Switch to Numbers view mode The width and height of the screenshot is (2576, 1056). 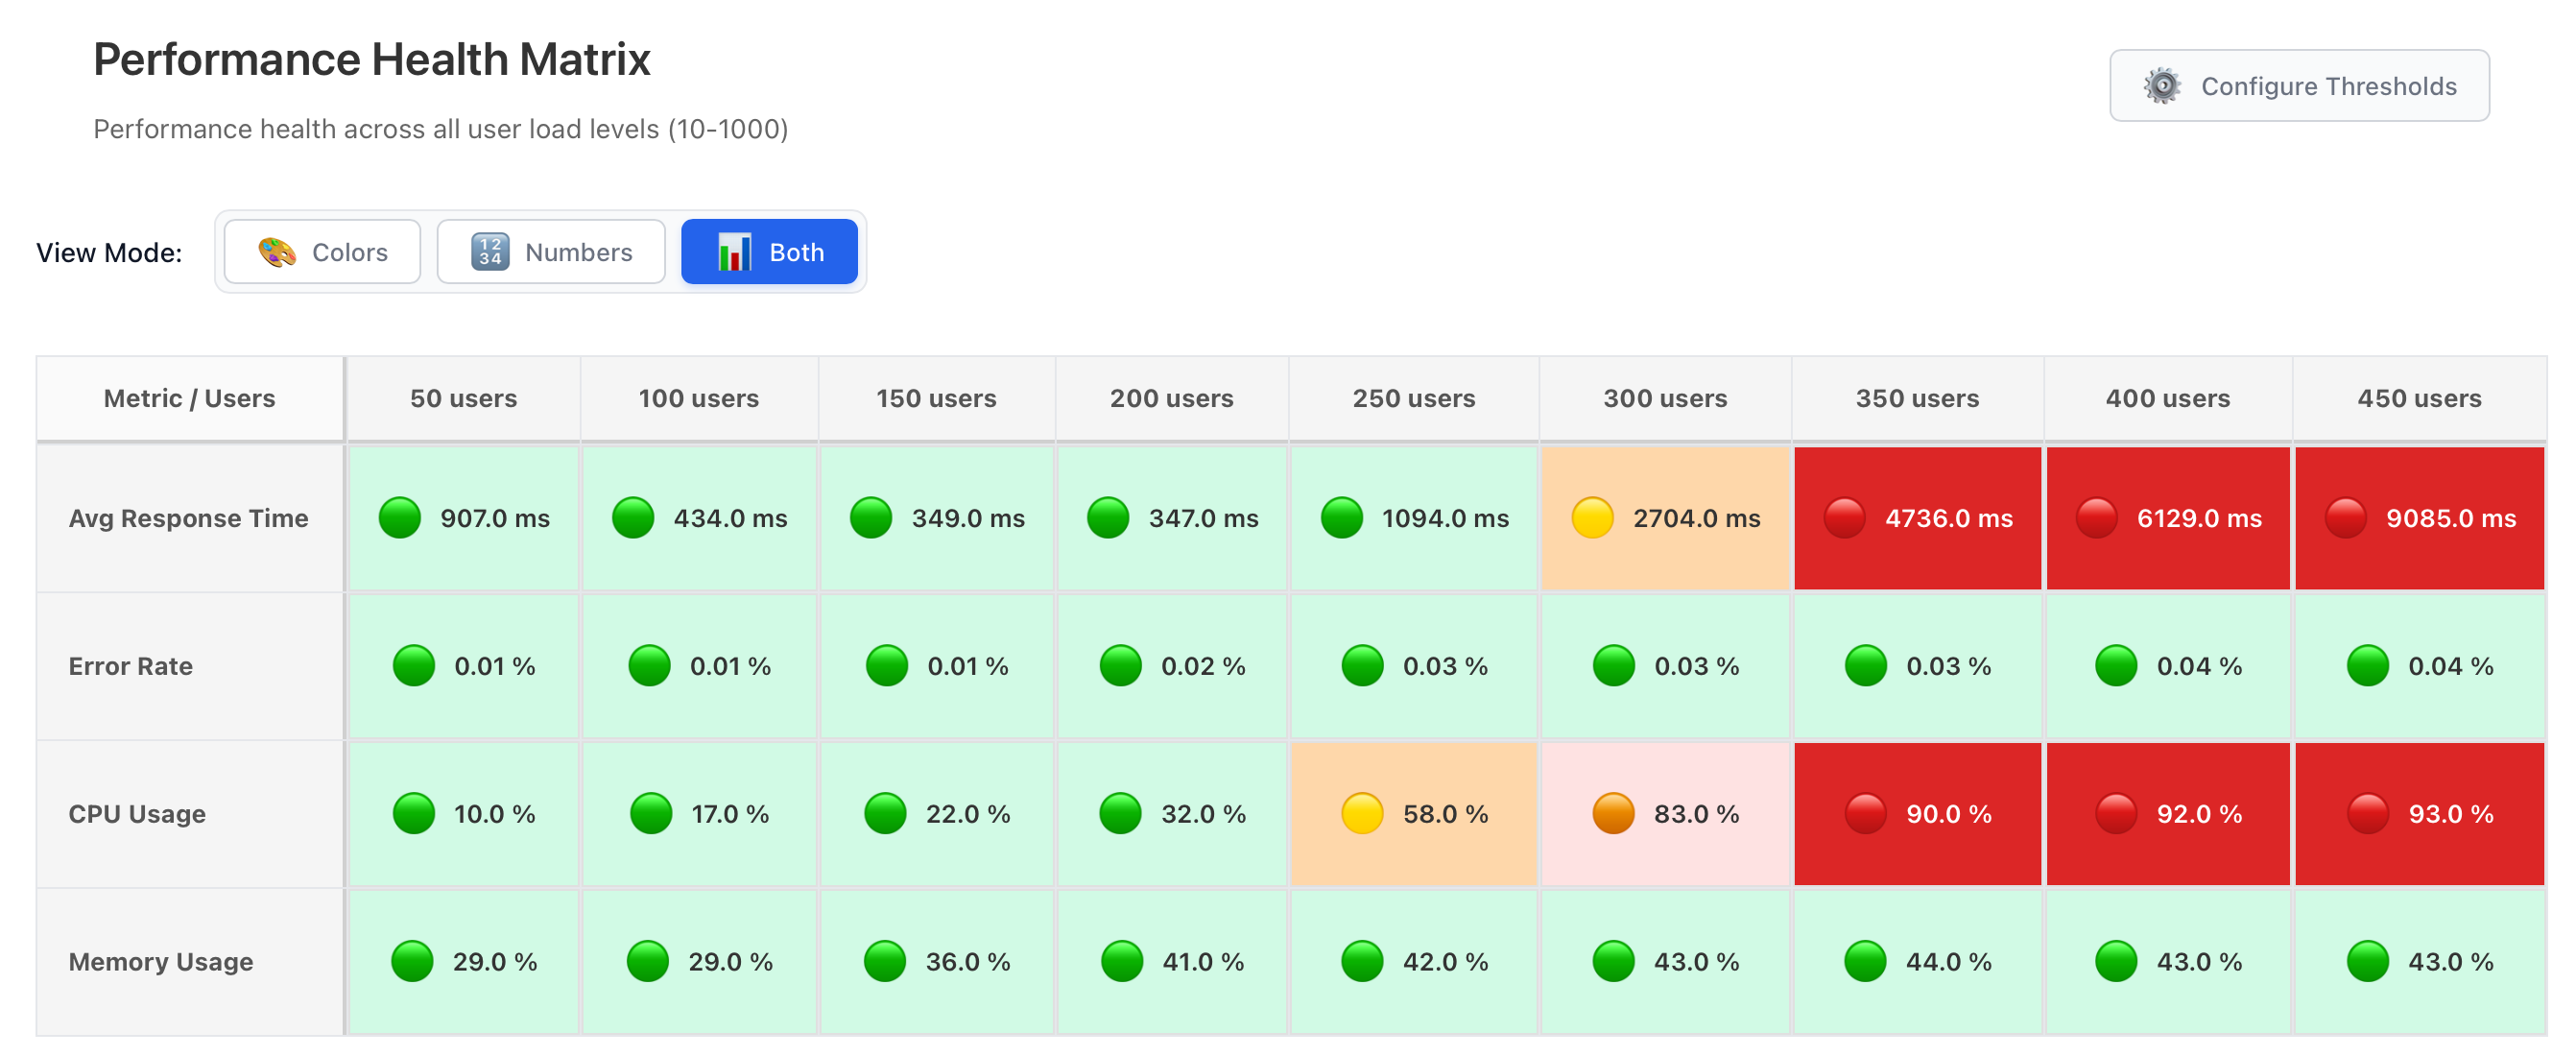click(551, 252)
